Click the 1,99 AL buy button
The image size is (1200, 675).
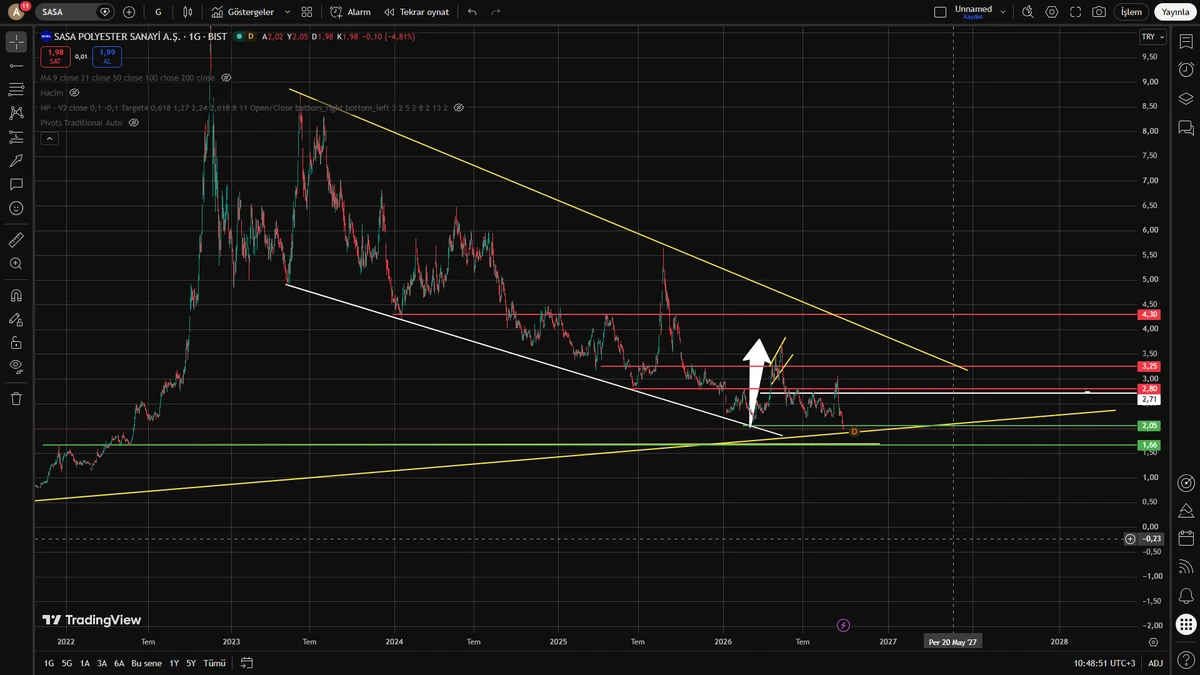107,56
